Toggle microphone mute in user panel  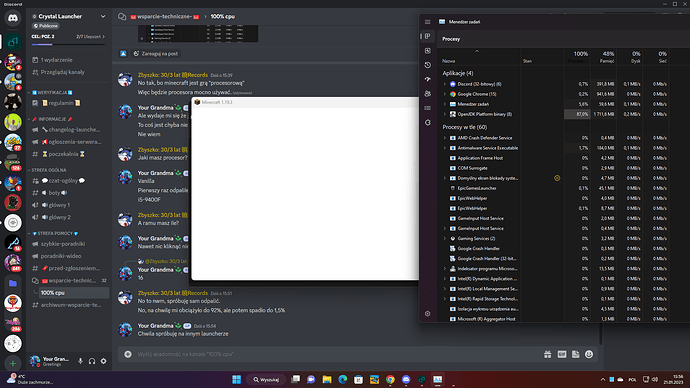(81, 361)
